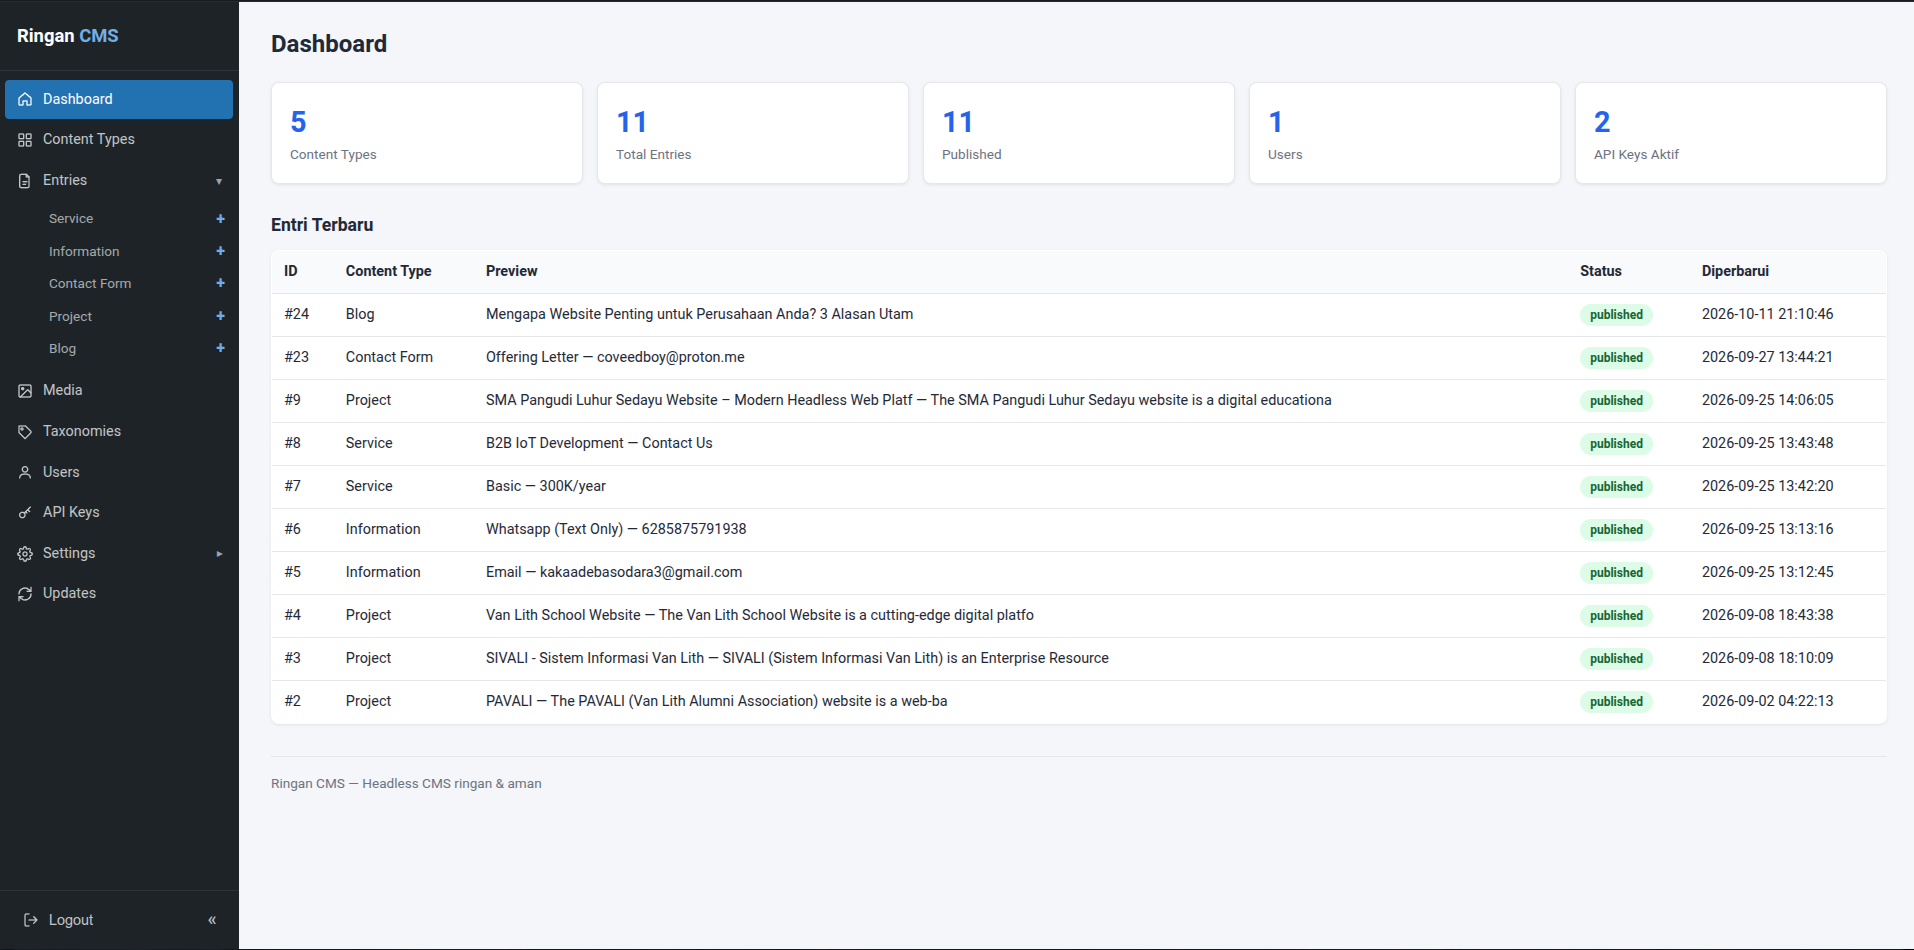Image resolution: width=1914 pixels, height=950 pixels.
Task: Click date '2026-09-02 04:22:13'
Action: point(1767,701)
